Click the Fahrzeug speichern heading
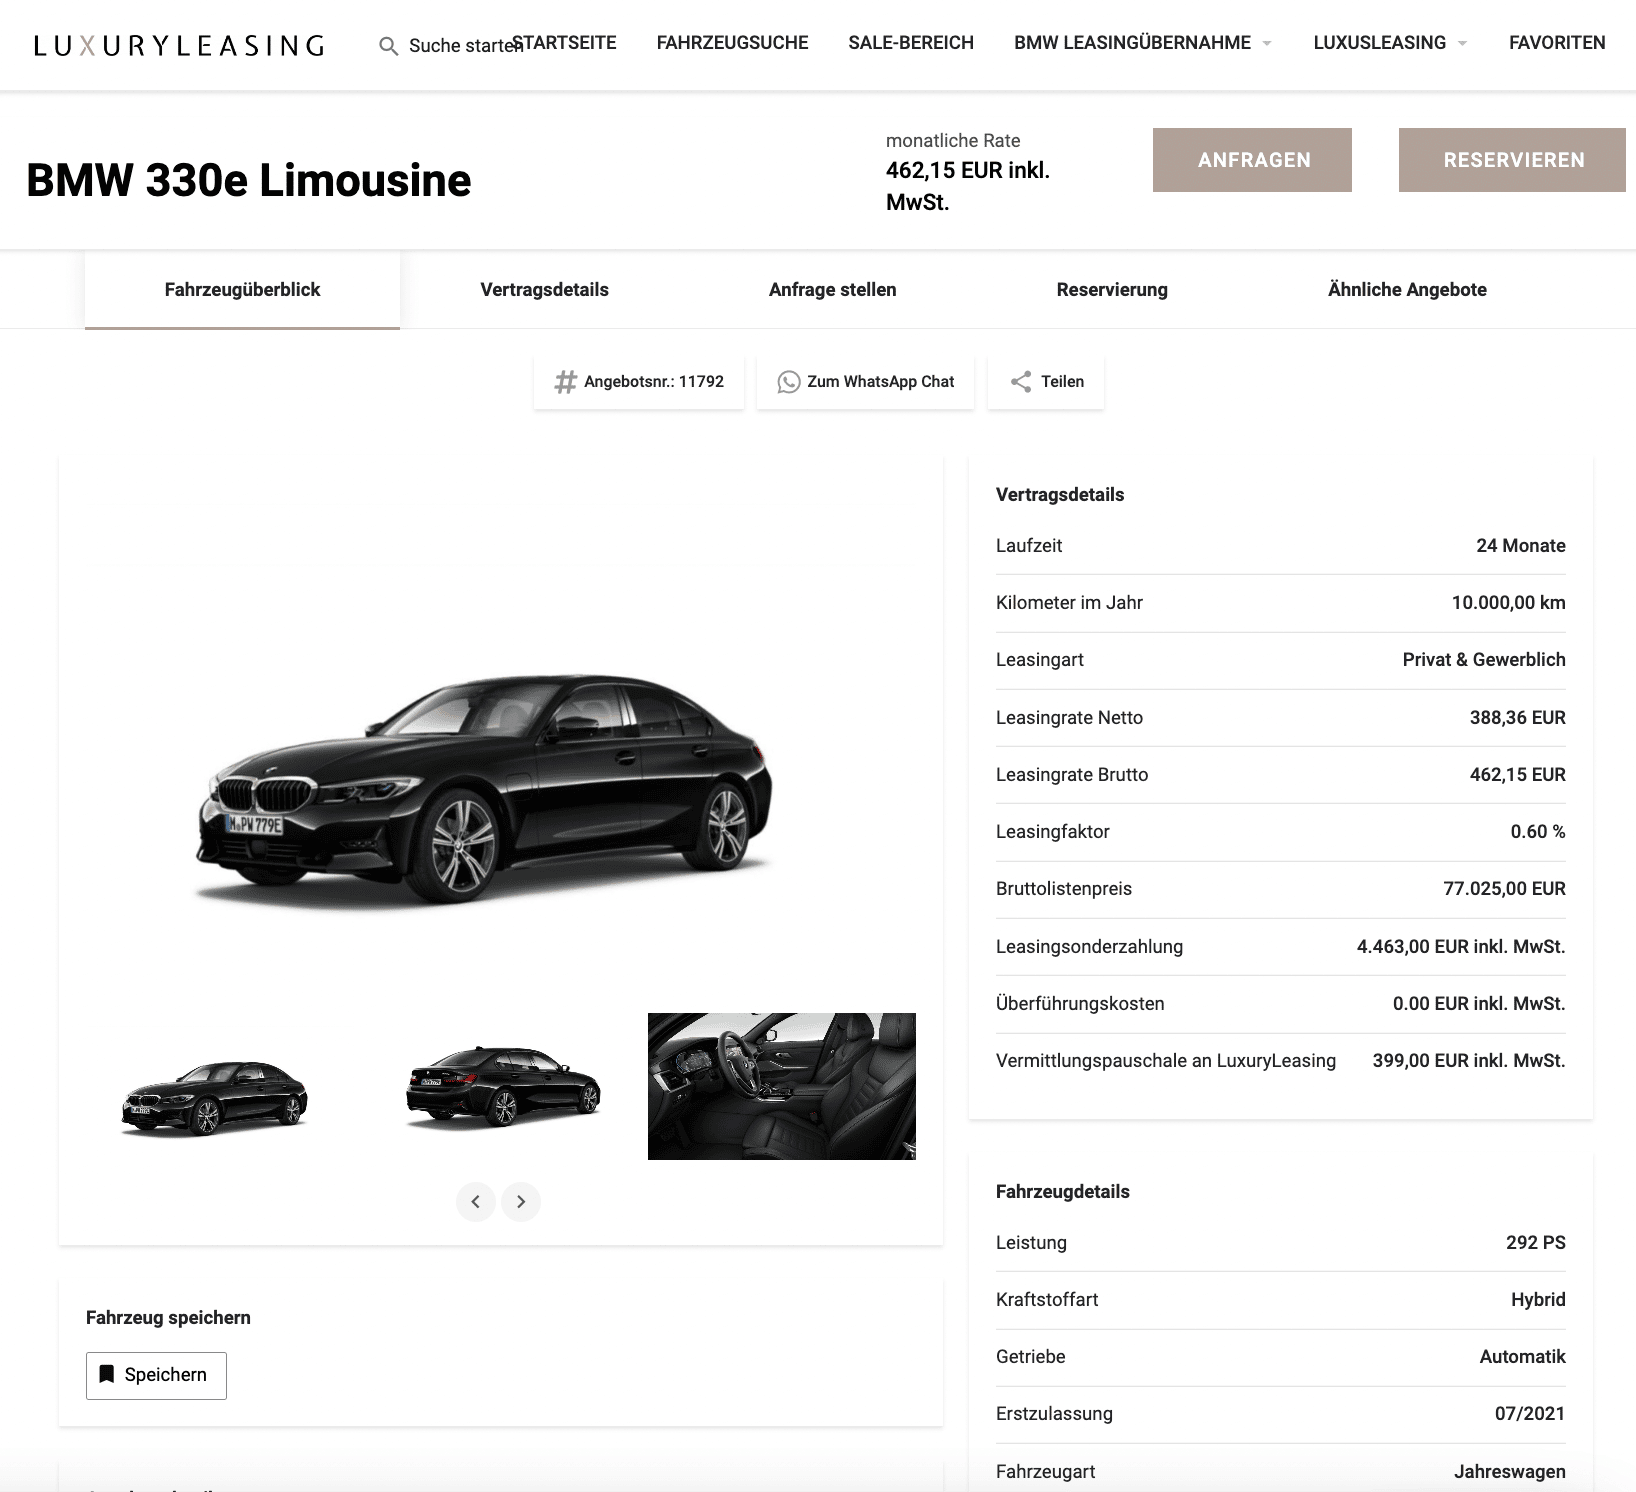The height and width of the screenshot is (1492, 1636). pos(168,1318)
